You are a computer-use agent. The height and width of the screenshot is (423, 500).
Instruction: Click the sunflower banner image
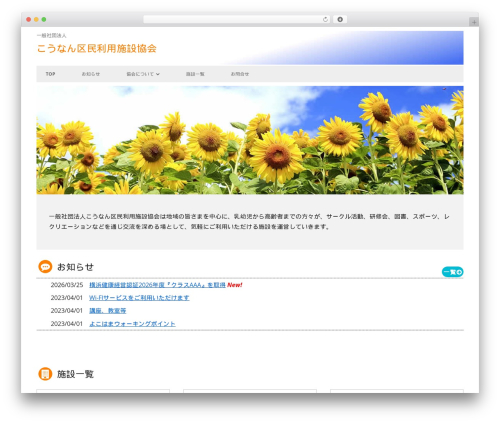(250, 140)
